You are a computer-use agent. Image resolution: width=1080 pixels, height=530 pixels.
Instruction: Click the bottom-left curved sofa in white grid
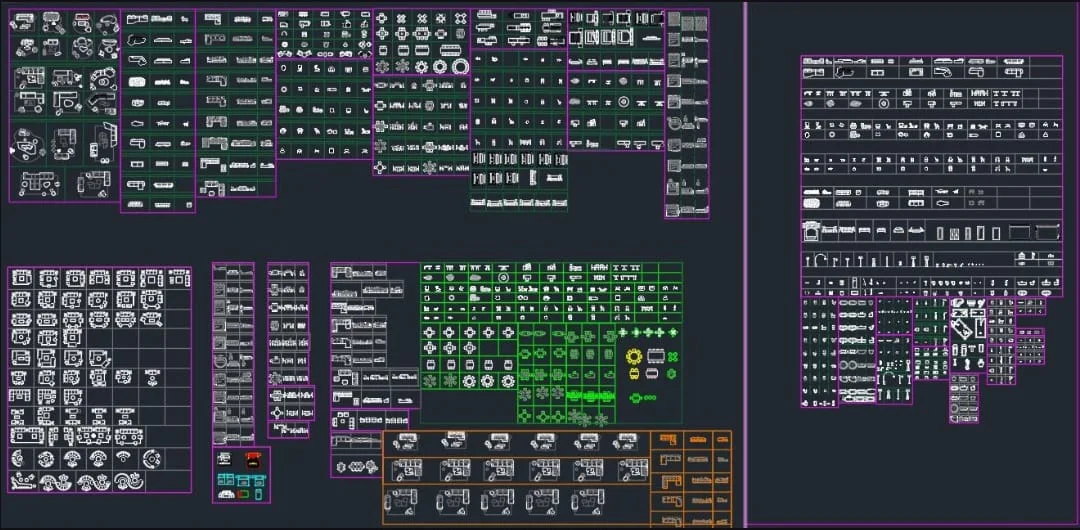click(x=22, y=483)
